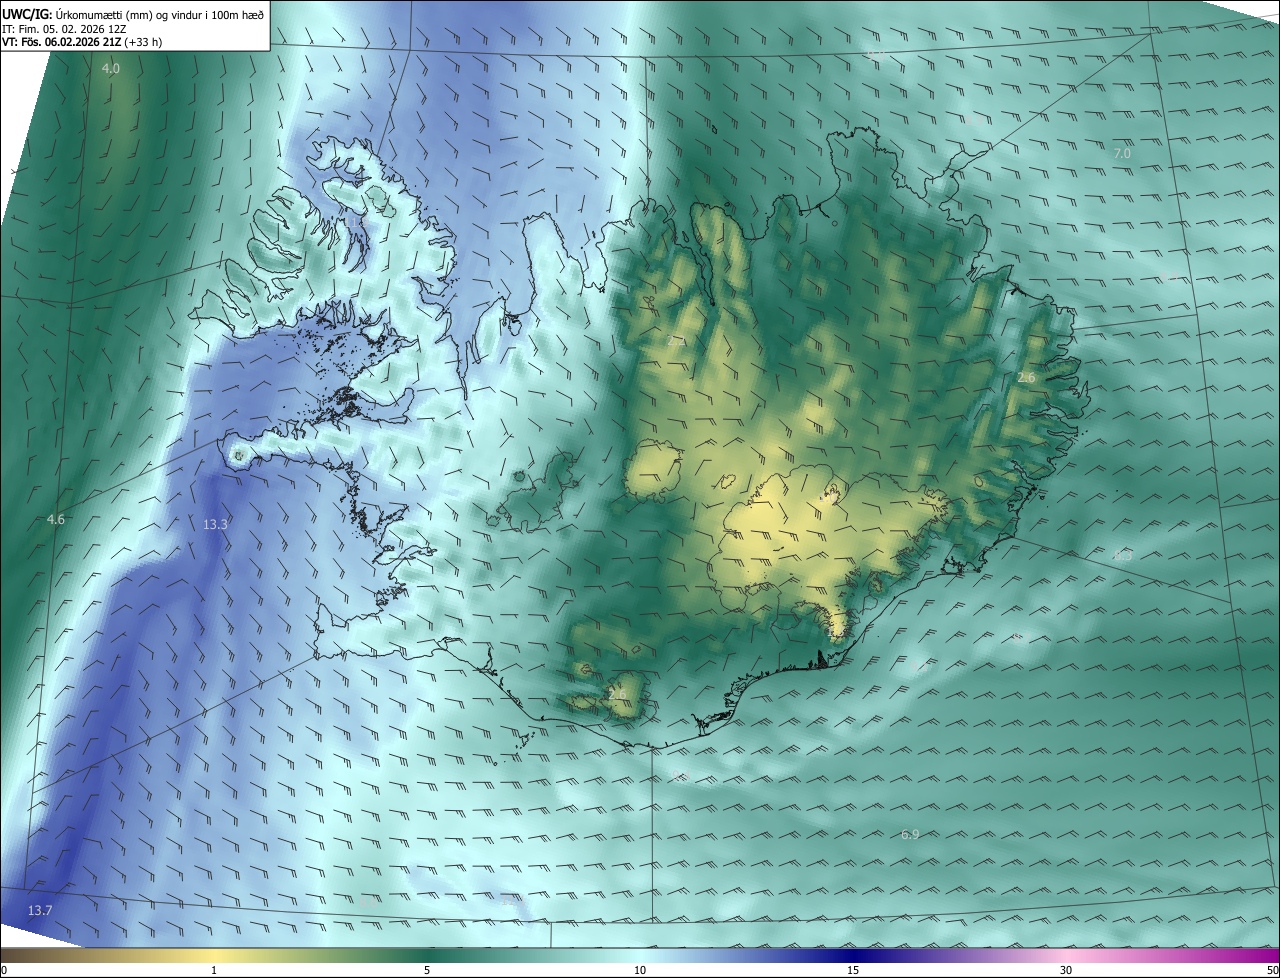
Task: Click the 6.9 value label over the sea
Action: click(910, 834)
